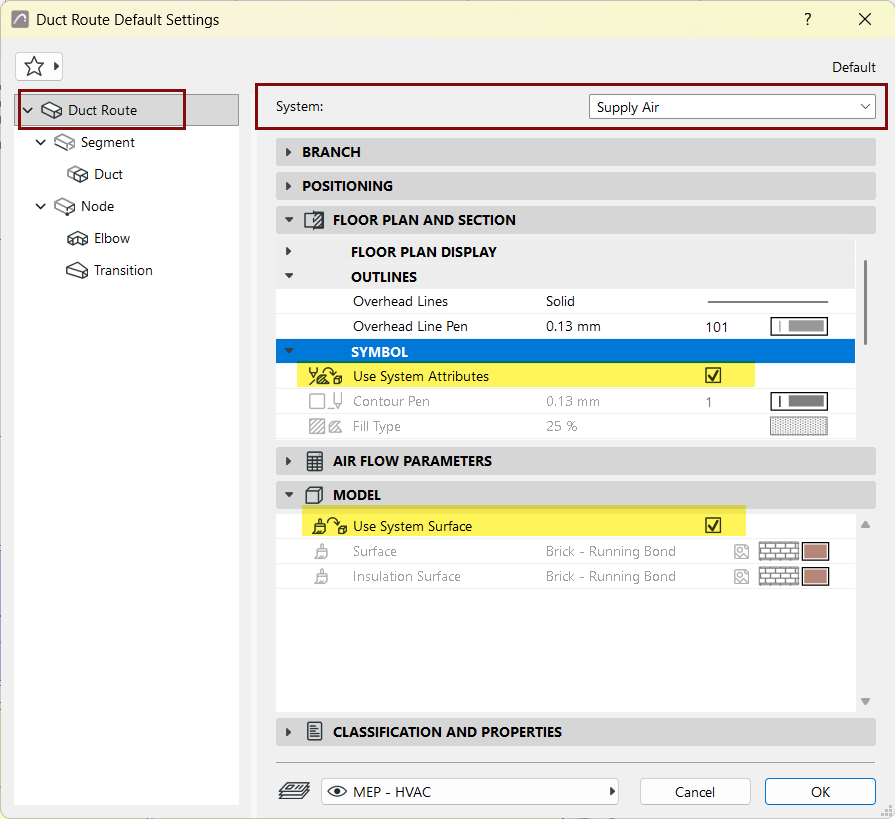Confirm settings with the OK button
Screen dimensions: 895x819
[820, 792]
